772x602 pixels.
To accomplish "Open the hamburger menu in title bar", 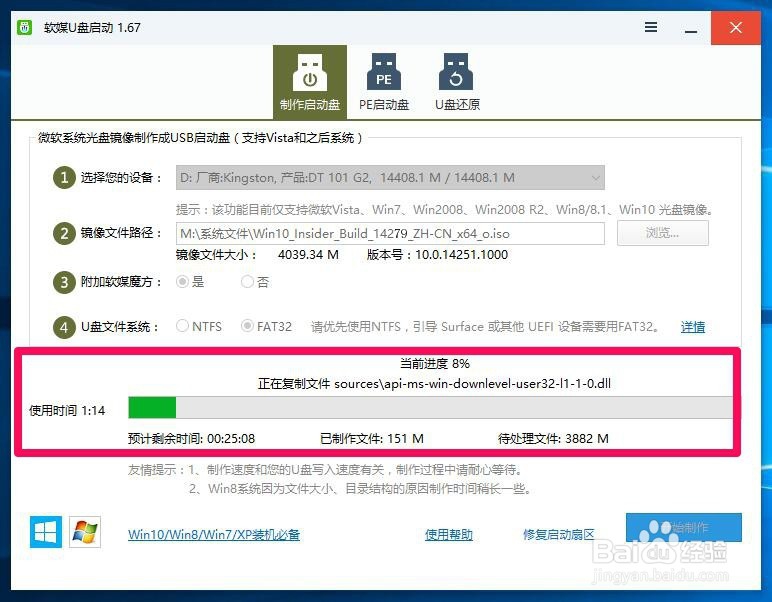I will point(651,27).
